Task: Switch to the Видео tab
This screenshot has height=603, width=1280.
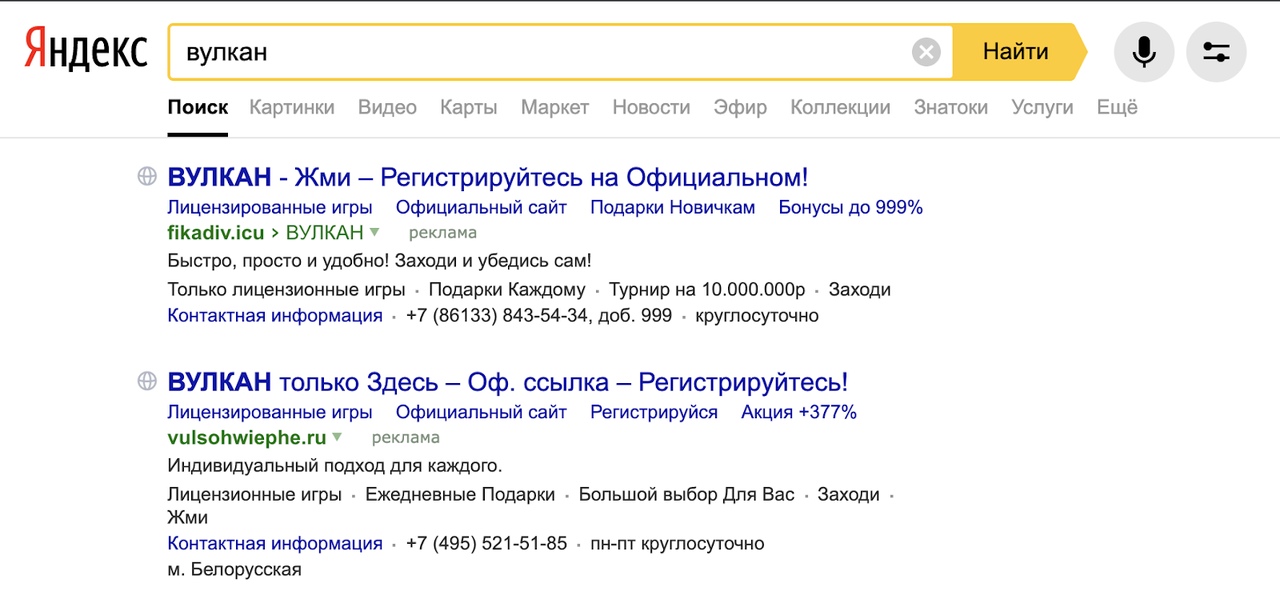Action: [387, 107]
